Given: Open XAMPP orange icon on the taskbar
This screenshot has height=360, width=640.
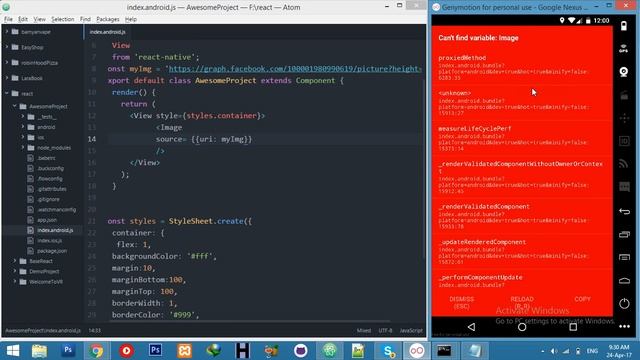Looking at the screenshot, I should pos(184,351).
